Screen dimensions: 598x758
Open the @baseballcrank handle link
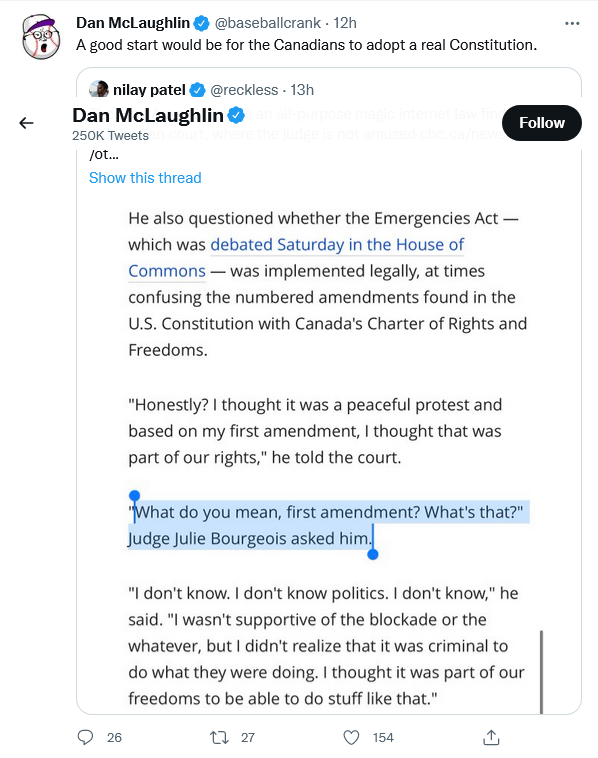tap(267, 23)
